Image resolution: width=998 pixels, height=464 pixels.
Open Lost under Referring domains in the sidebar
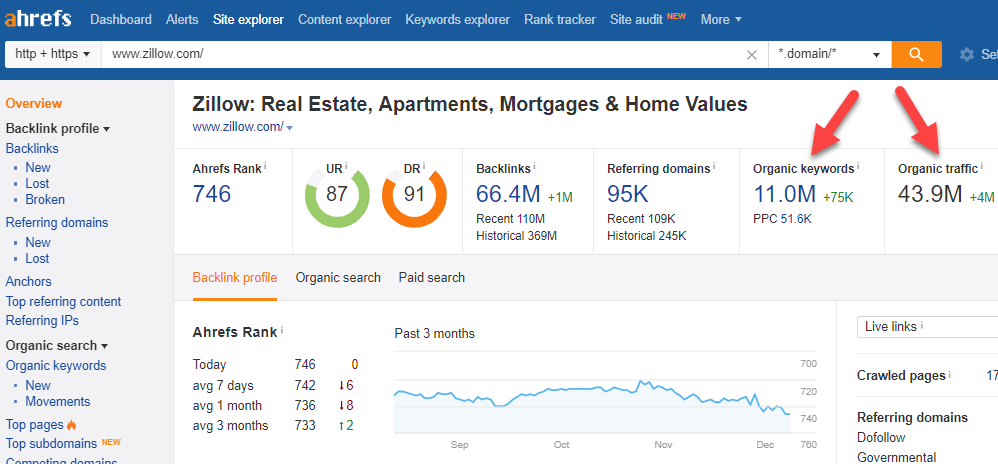coord(37,258)
